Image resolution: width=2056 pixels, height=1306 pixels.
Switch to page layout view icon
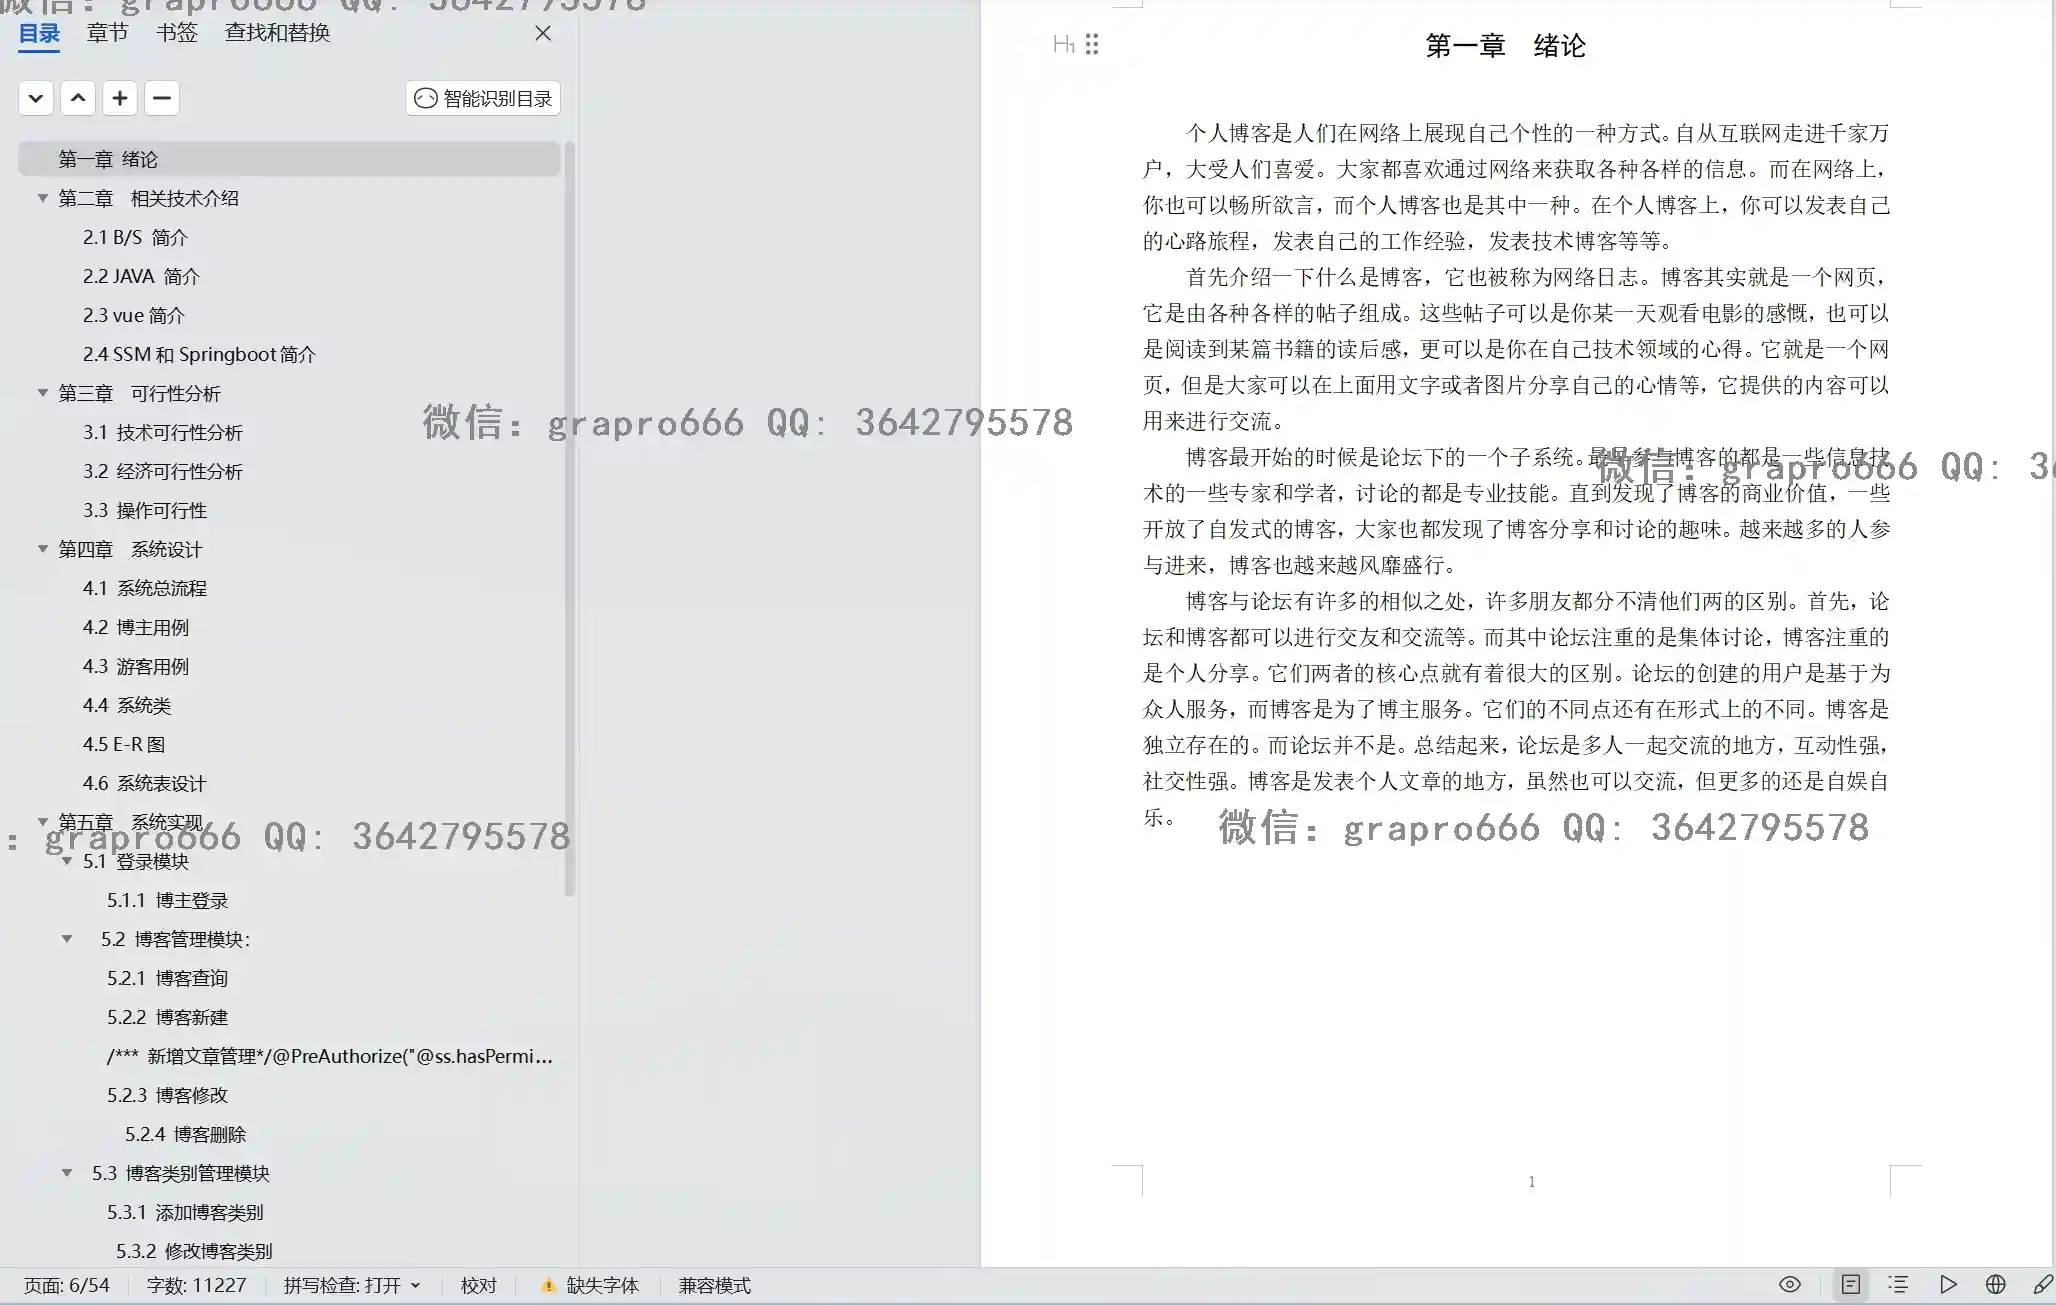tap(1850, 1285)
